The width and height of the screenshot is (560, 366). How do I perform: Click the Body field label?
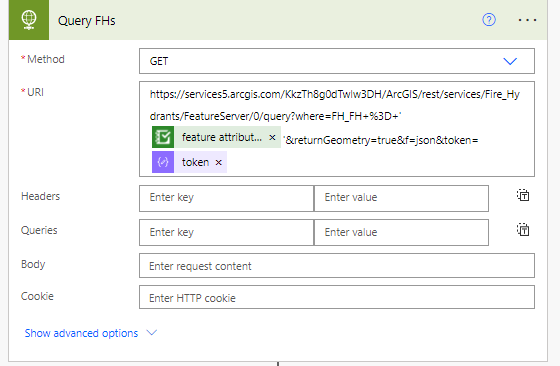click(x=33, y=264)
